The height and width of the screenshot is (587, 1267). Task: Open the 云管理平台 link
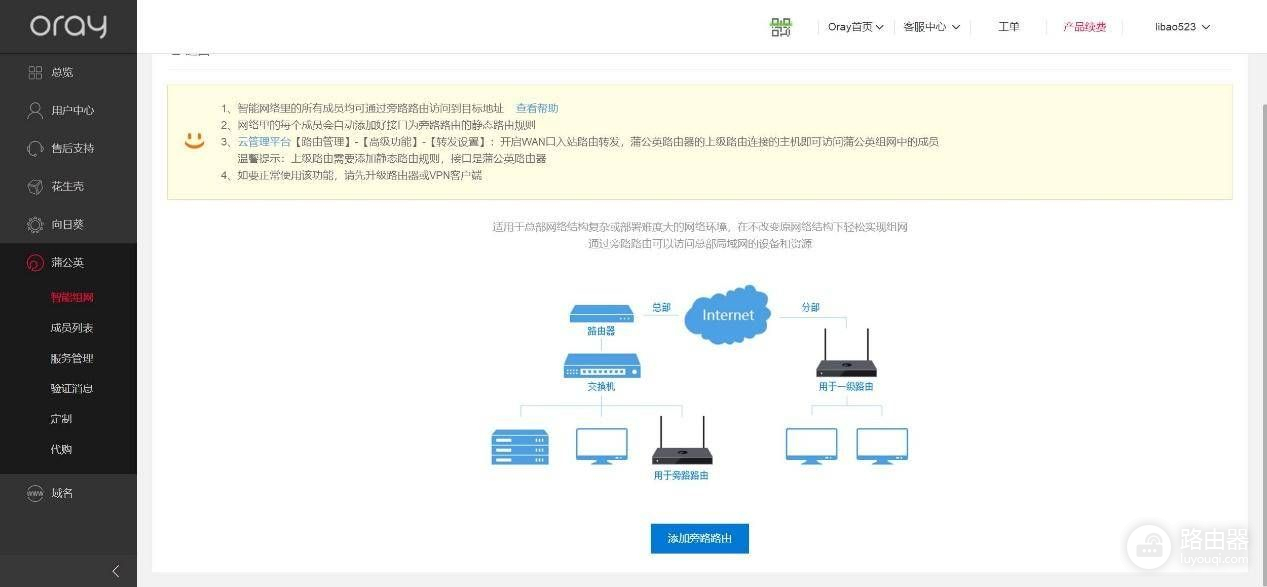tap(264, 142)
